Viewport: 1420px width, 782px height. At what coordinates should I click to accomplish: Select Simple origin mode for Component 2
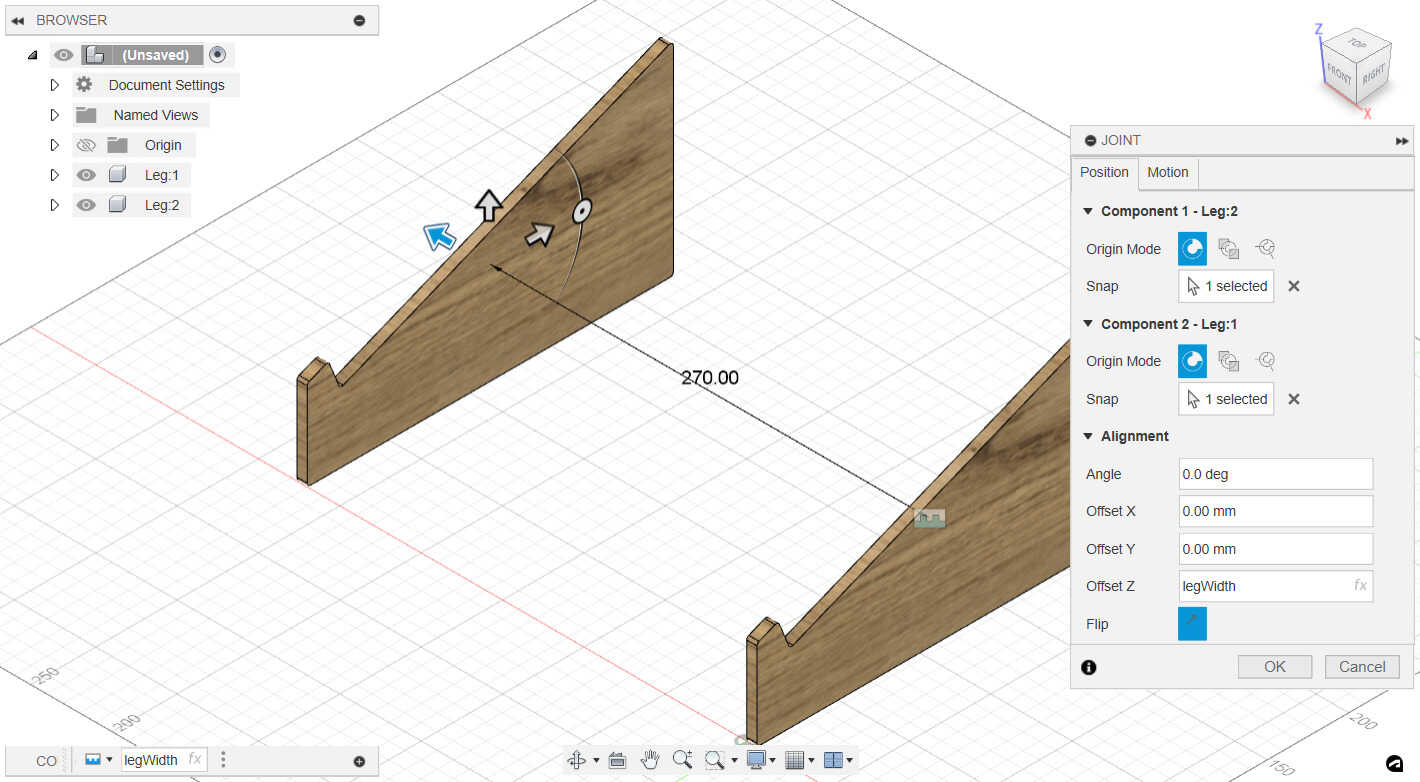tap(1192, 361)
